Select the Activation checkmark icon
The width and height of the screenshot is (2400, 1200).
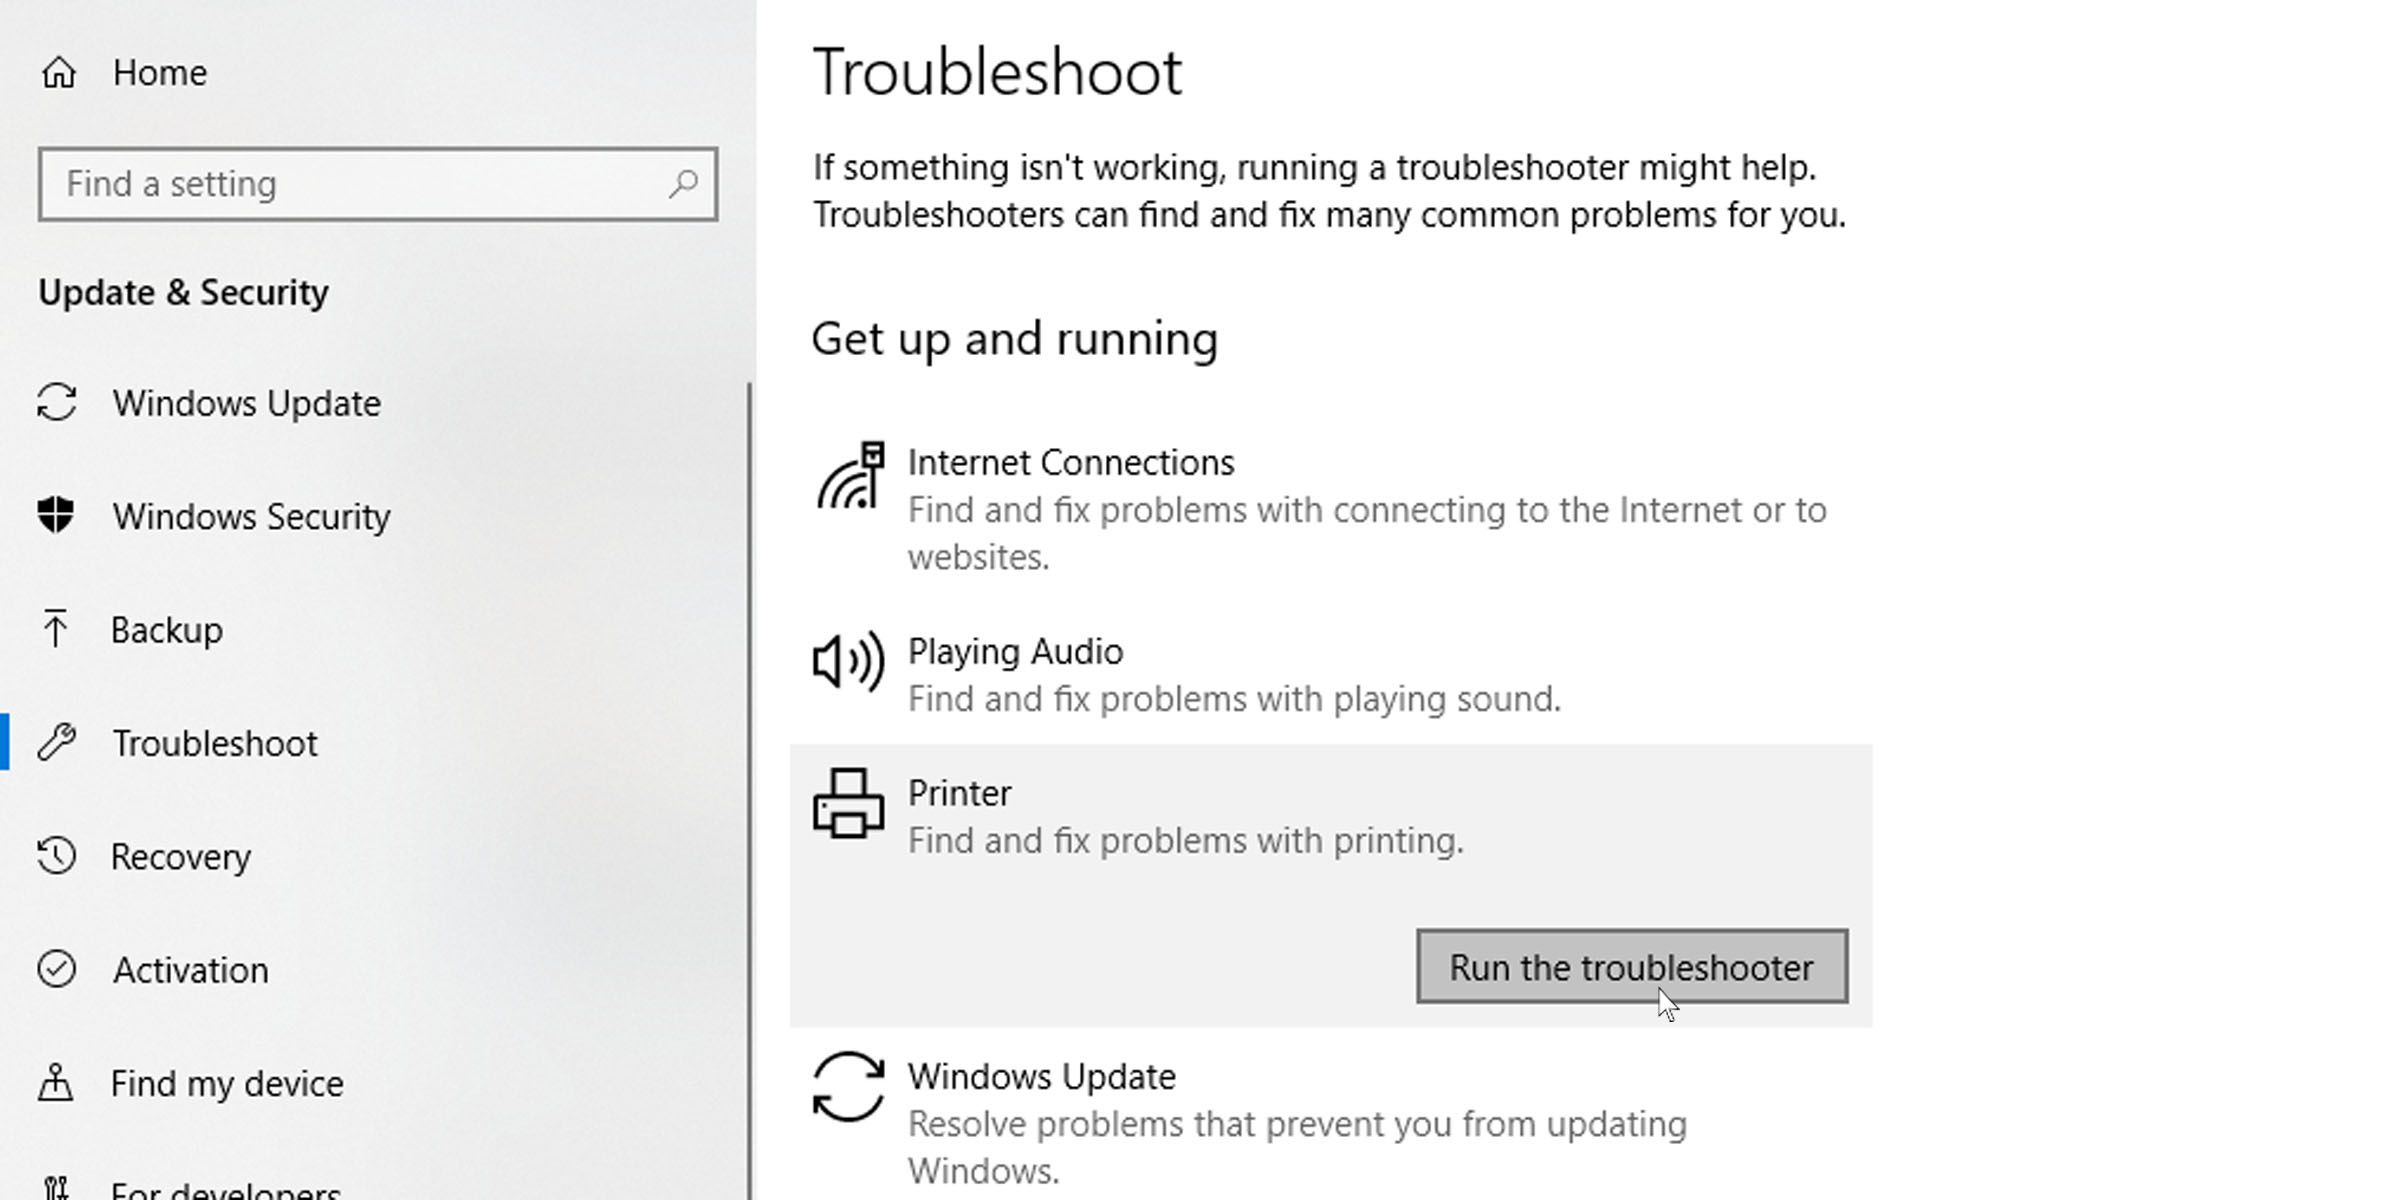coord(57,969)
